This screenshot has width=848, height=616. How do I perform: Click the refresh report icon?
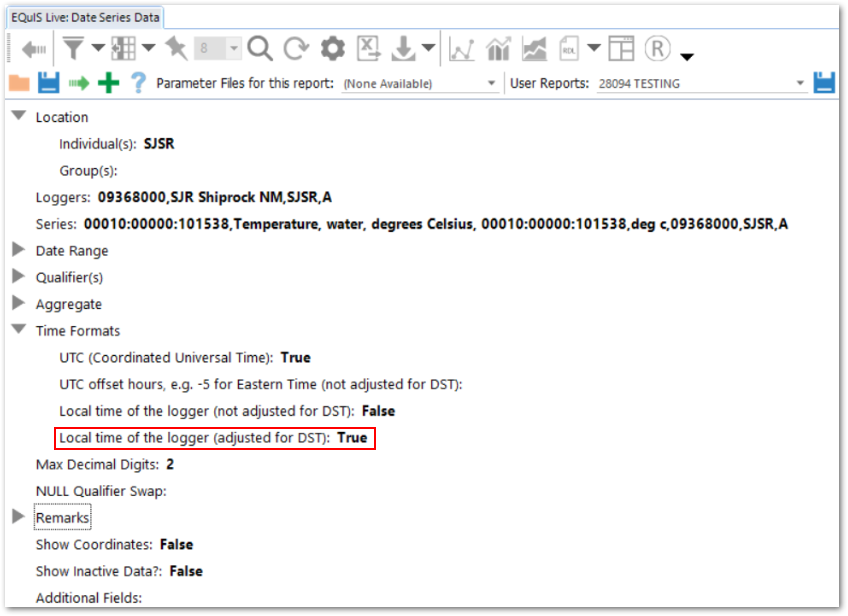point(295,48)
